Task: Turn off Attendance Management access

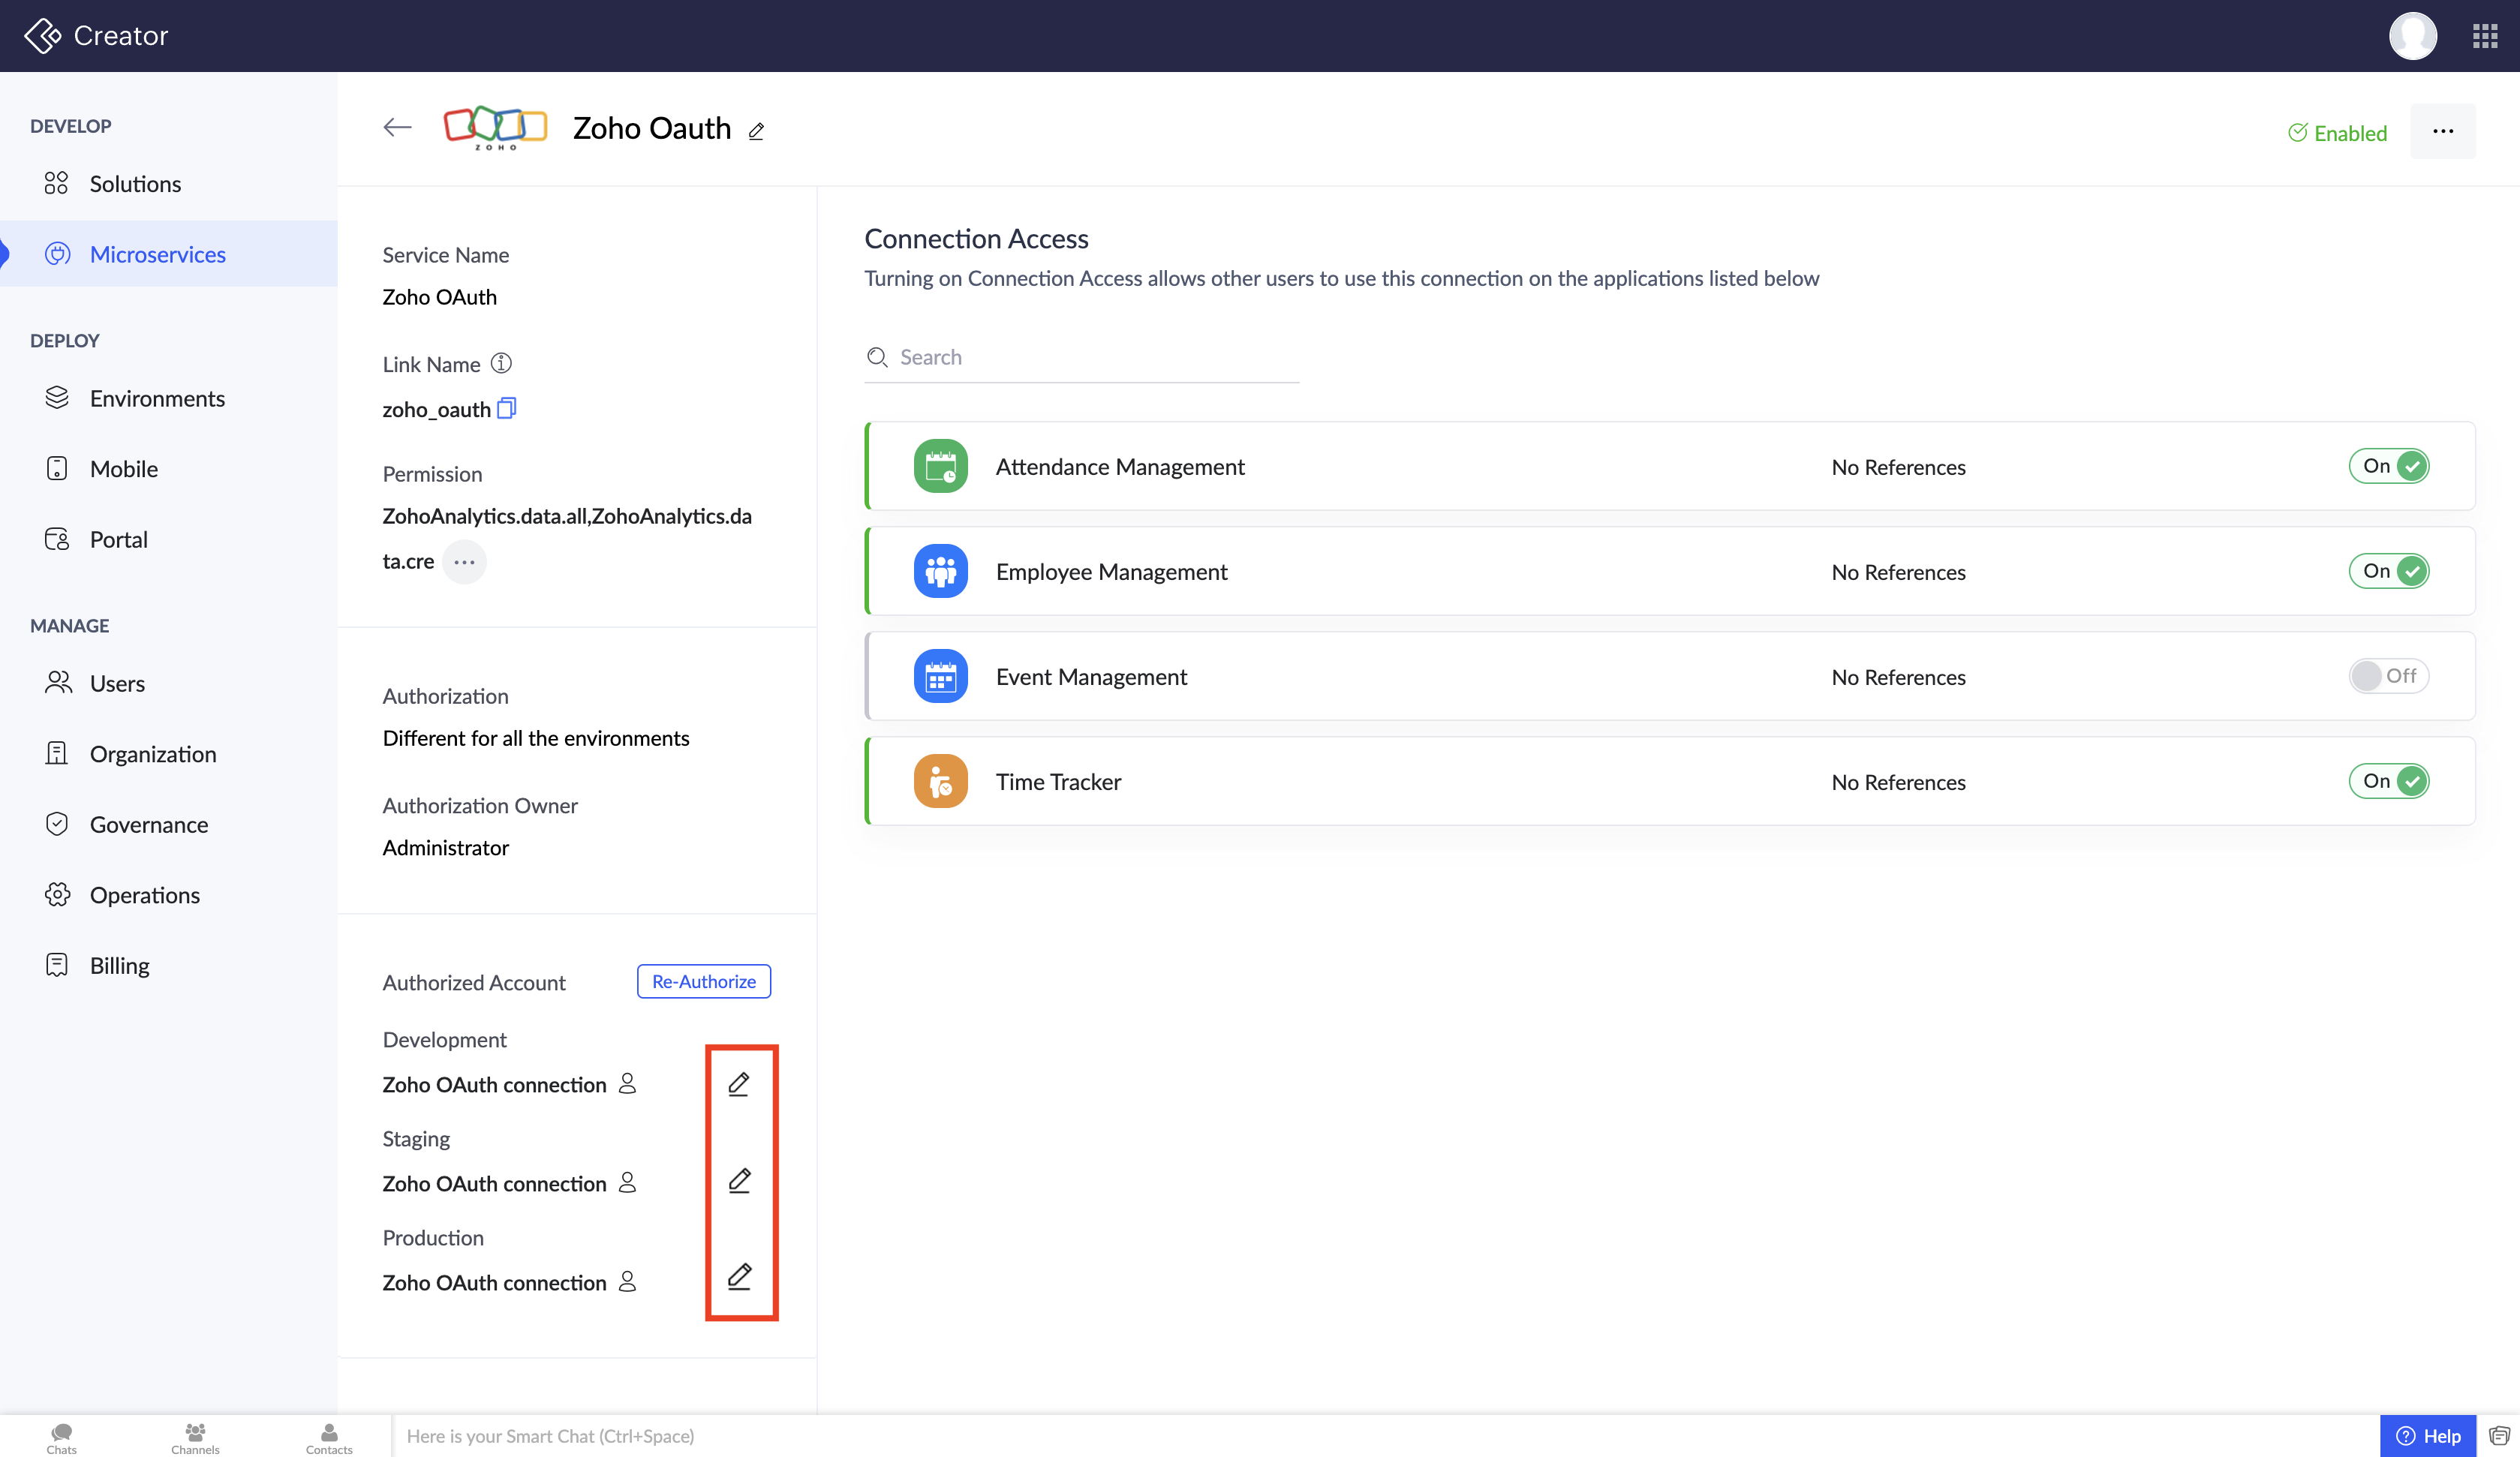Action: [x=2388, y=466]
